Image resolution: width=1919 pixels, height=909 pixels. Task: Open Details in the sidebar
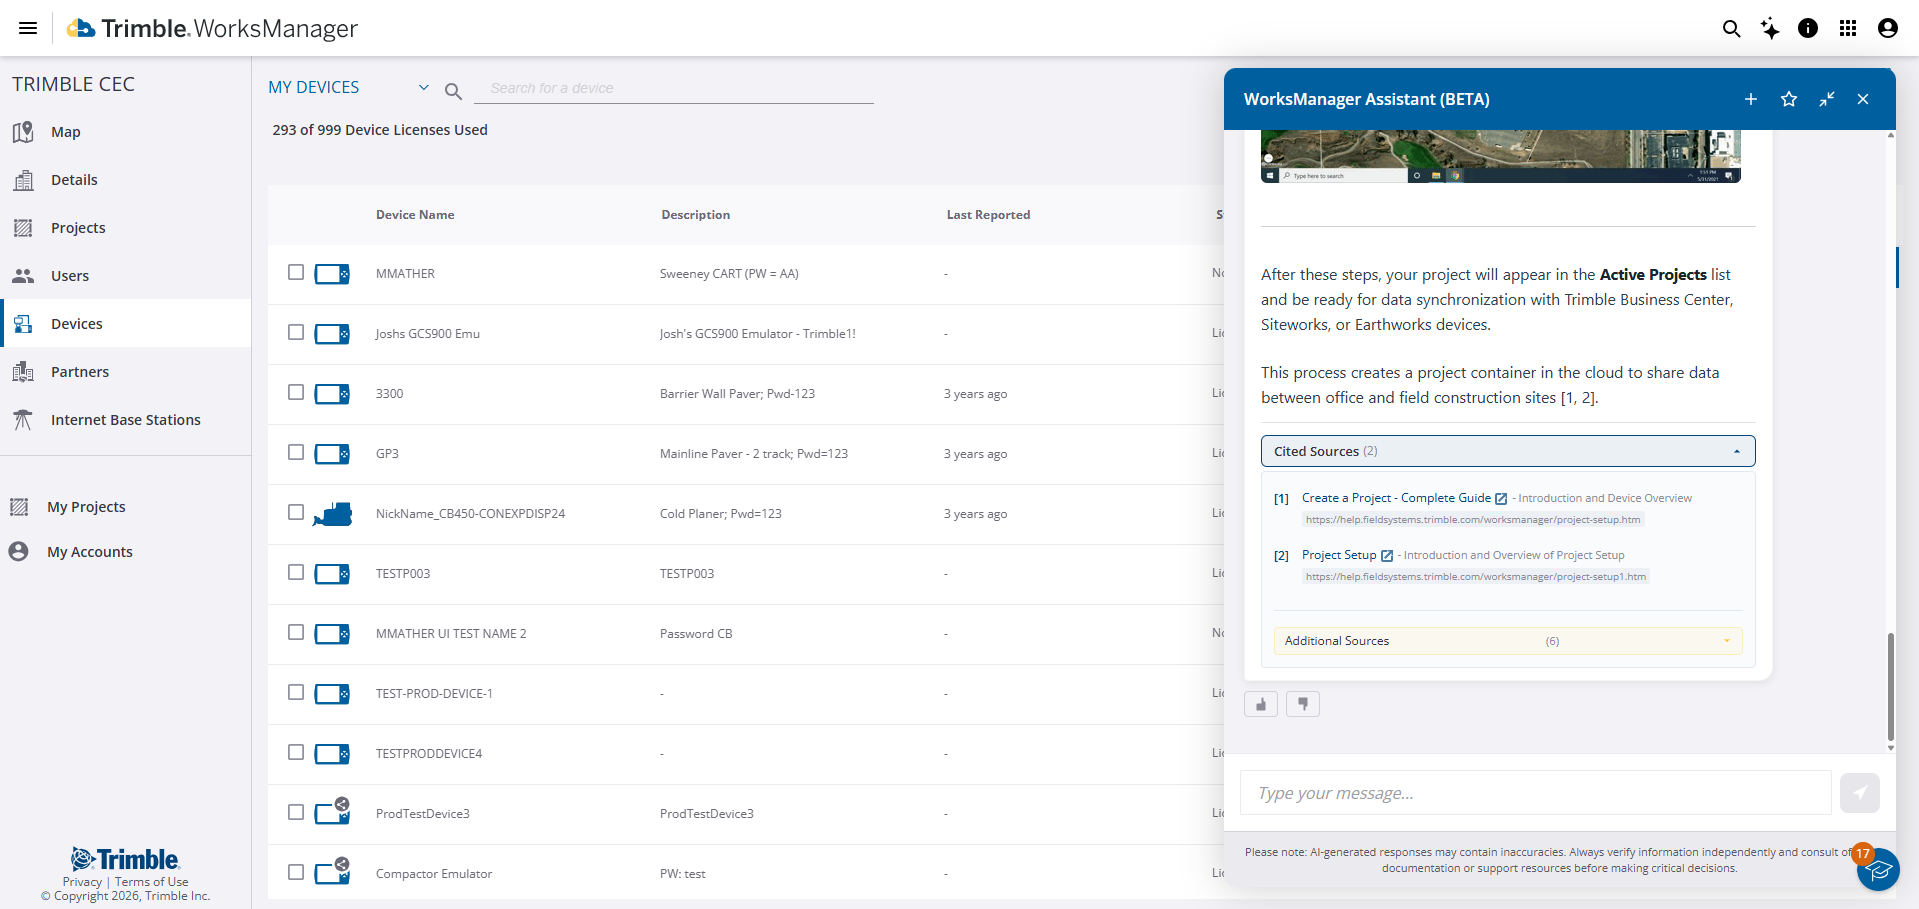pyautogui.click(x=125, y=180)
